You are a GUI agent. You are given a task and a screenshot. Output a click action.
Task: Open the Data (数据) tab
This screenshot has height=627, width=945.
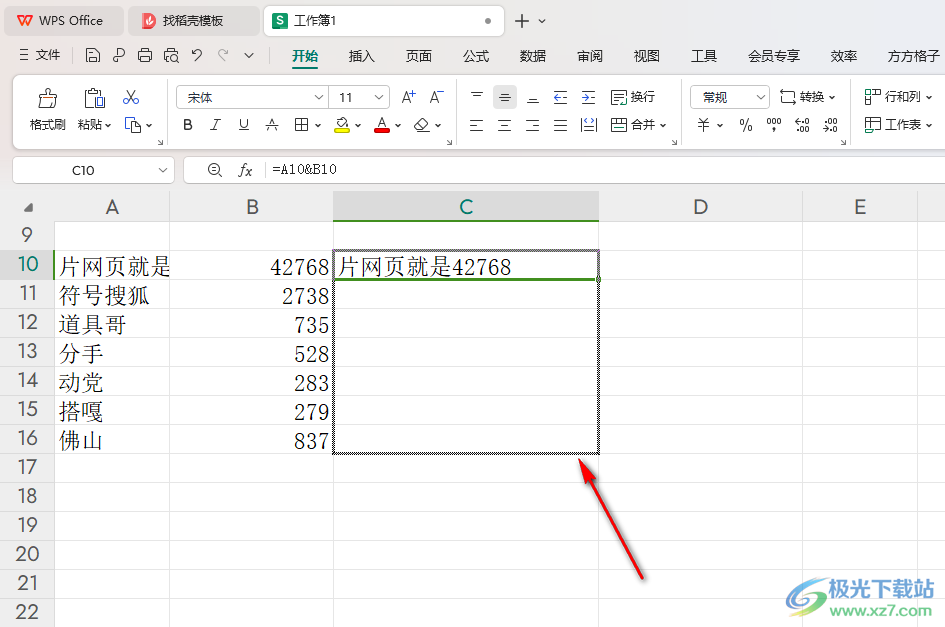pyautogui.click(x=533, y=56)
